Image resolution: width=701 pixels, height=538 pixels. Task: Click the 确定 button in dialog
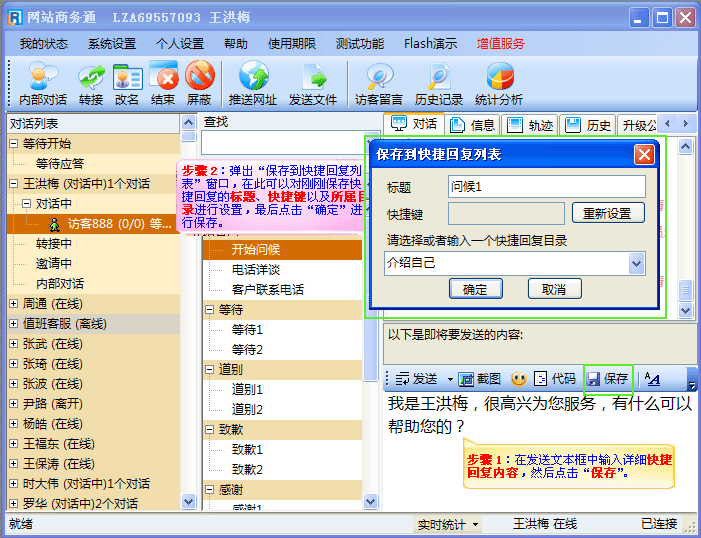coord(475,289)
